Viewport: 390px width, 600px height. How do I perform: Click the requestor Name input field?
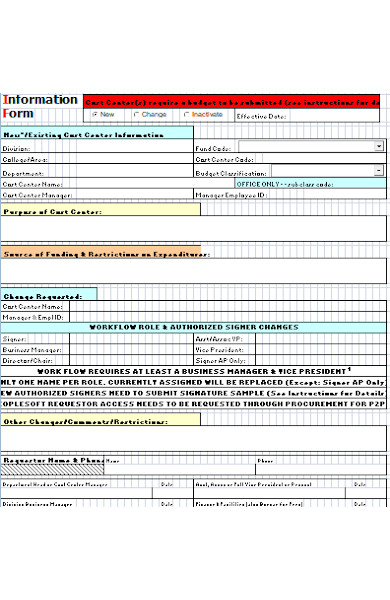[x=179, y=470]
